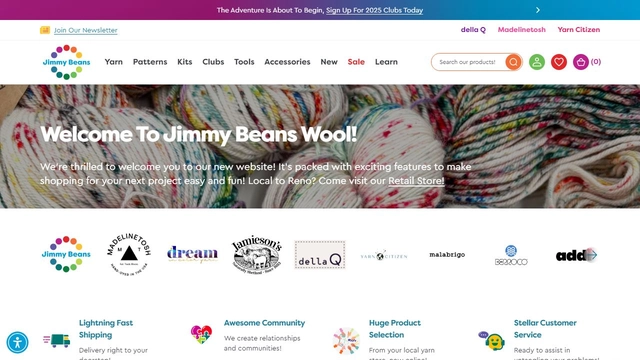Click the Lightning Fast Shipping heading
Screen dimensions: 640x360
(x=106, y=329)
